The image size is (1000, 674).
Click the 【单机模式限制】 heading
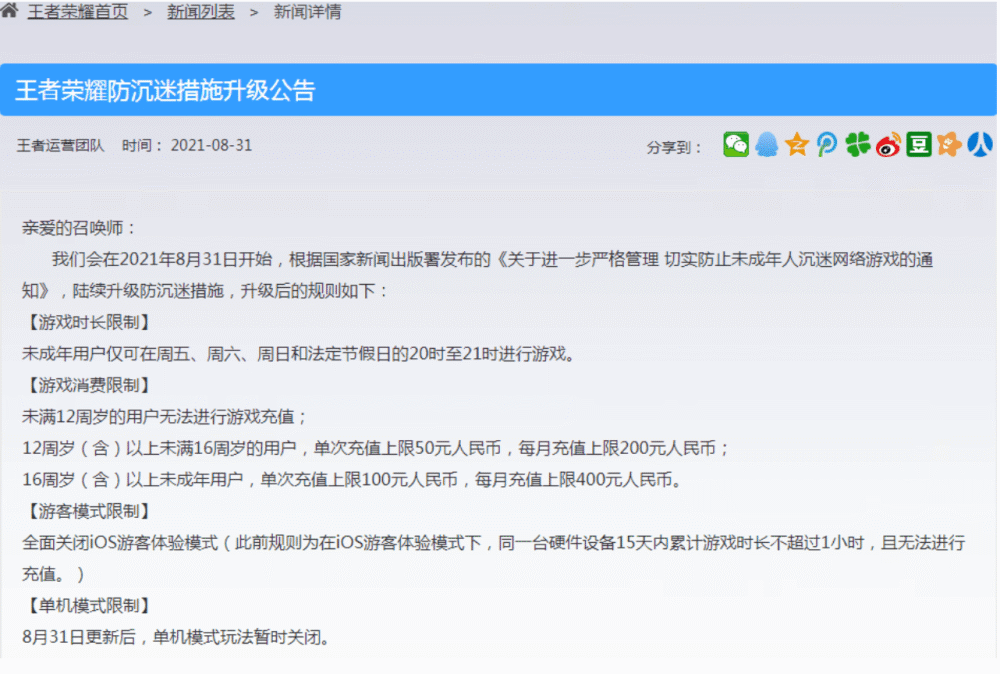coord(88,605)
